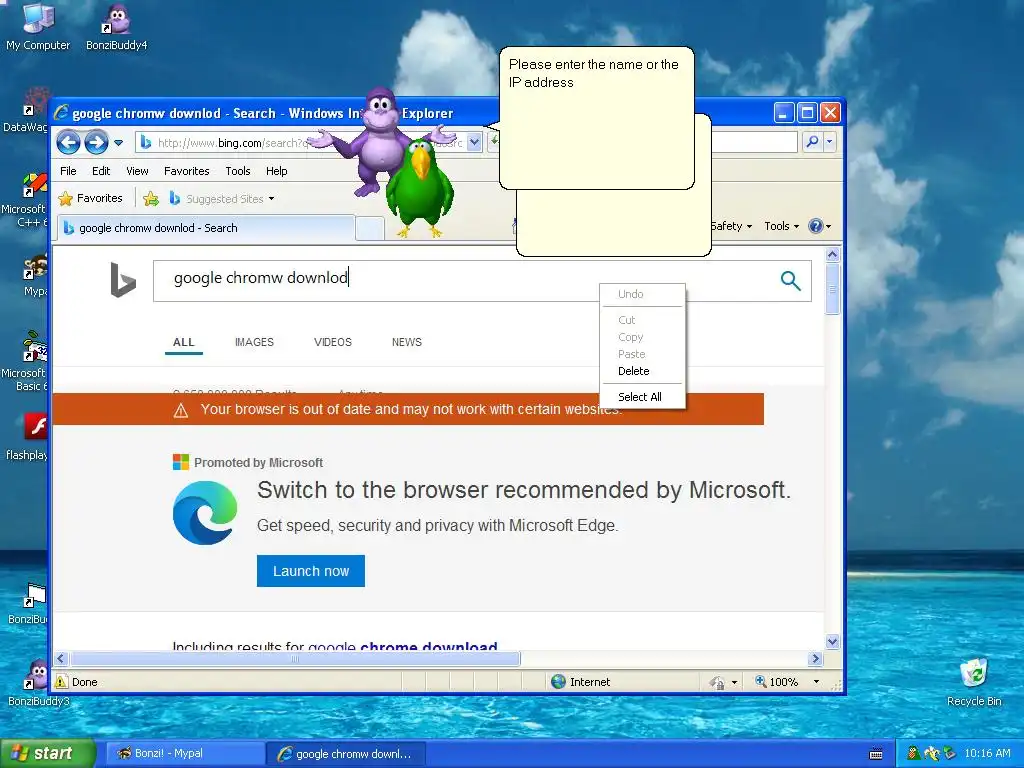Click the Internet zone status globe
The image size is (1024, 768).
[558, 682]
